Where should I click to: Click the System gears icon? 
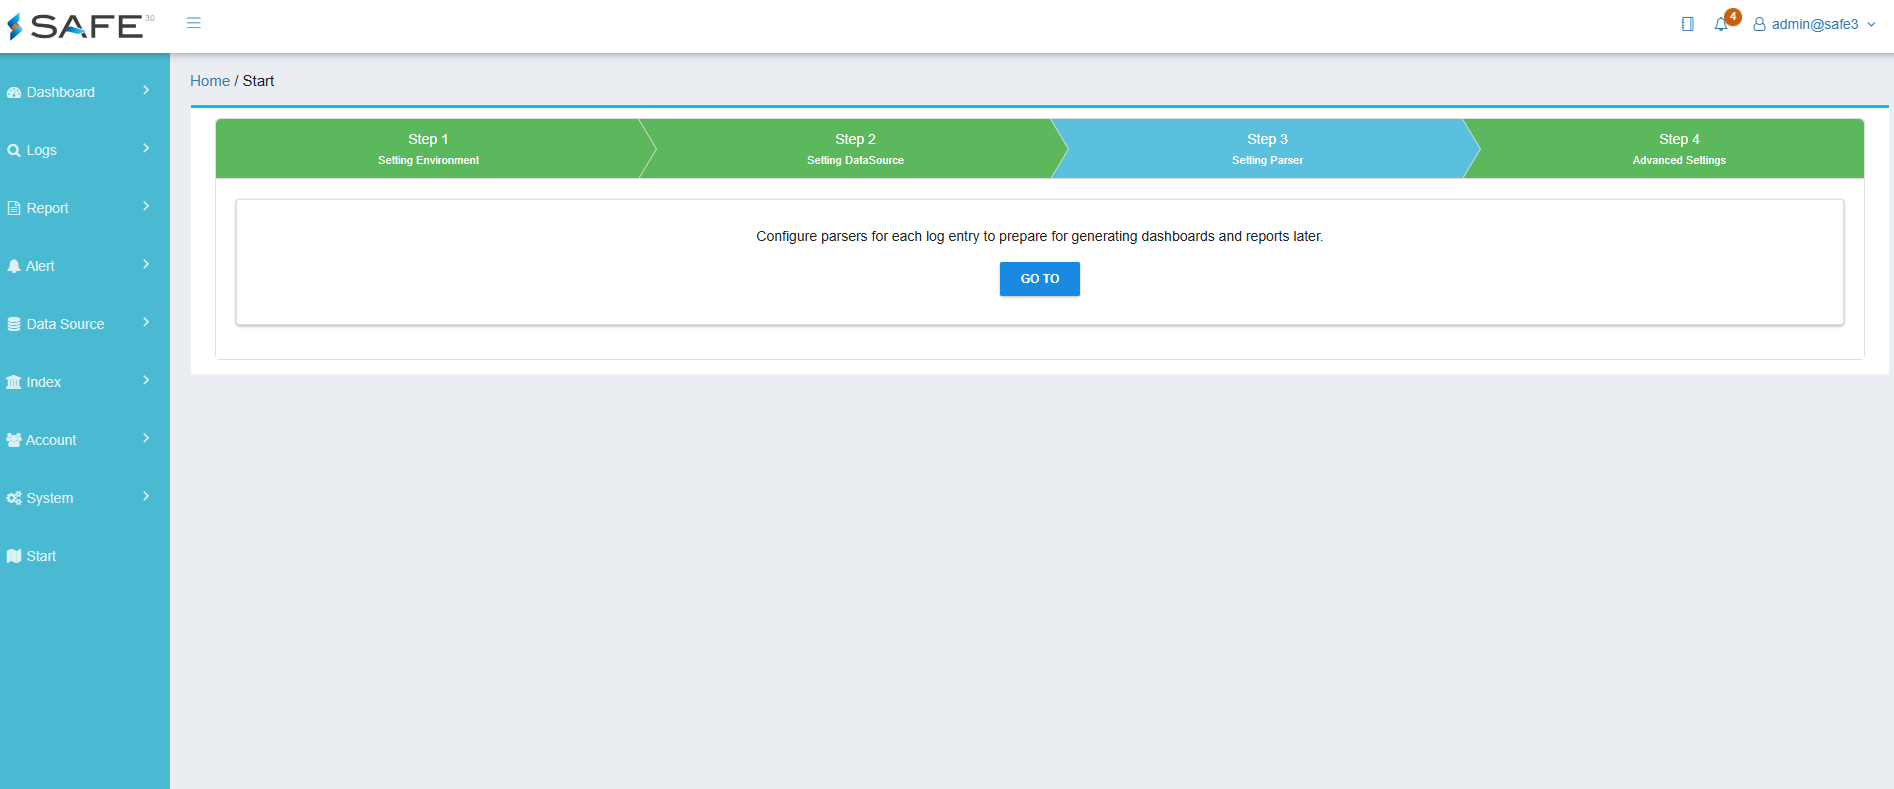(x=14, y=498)
